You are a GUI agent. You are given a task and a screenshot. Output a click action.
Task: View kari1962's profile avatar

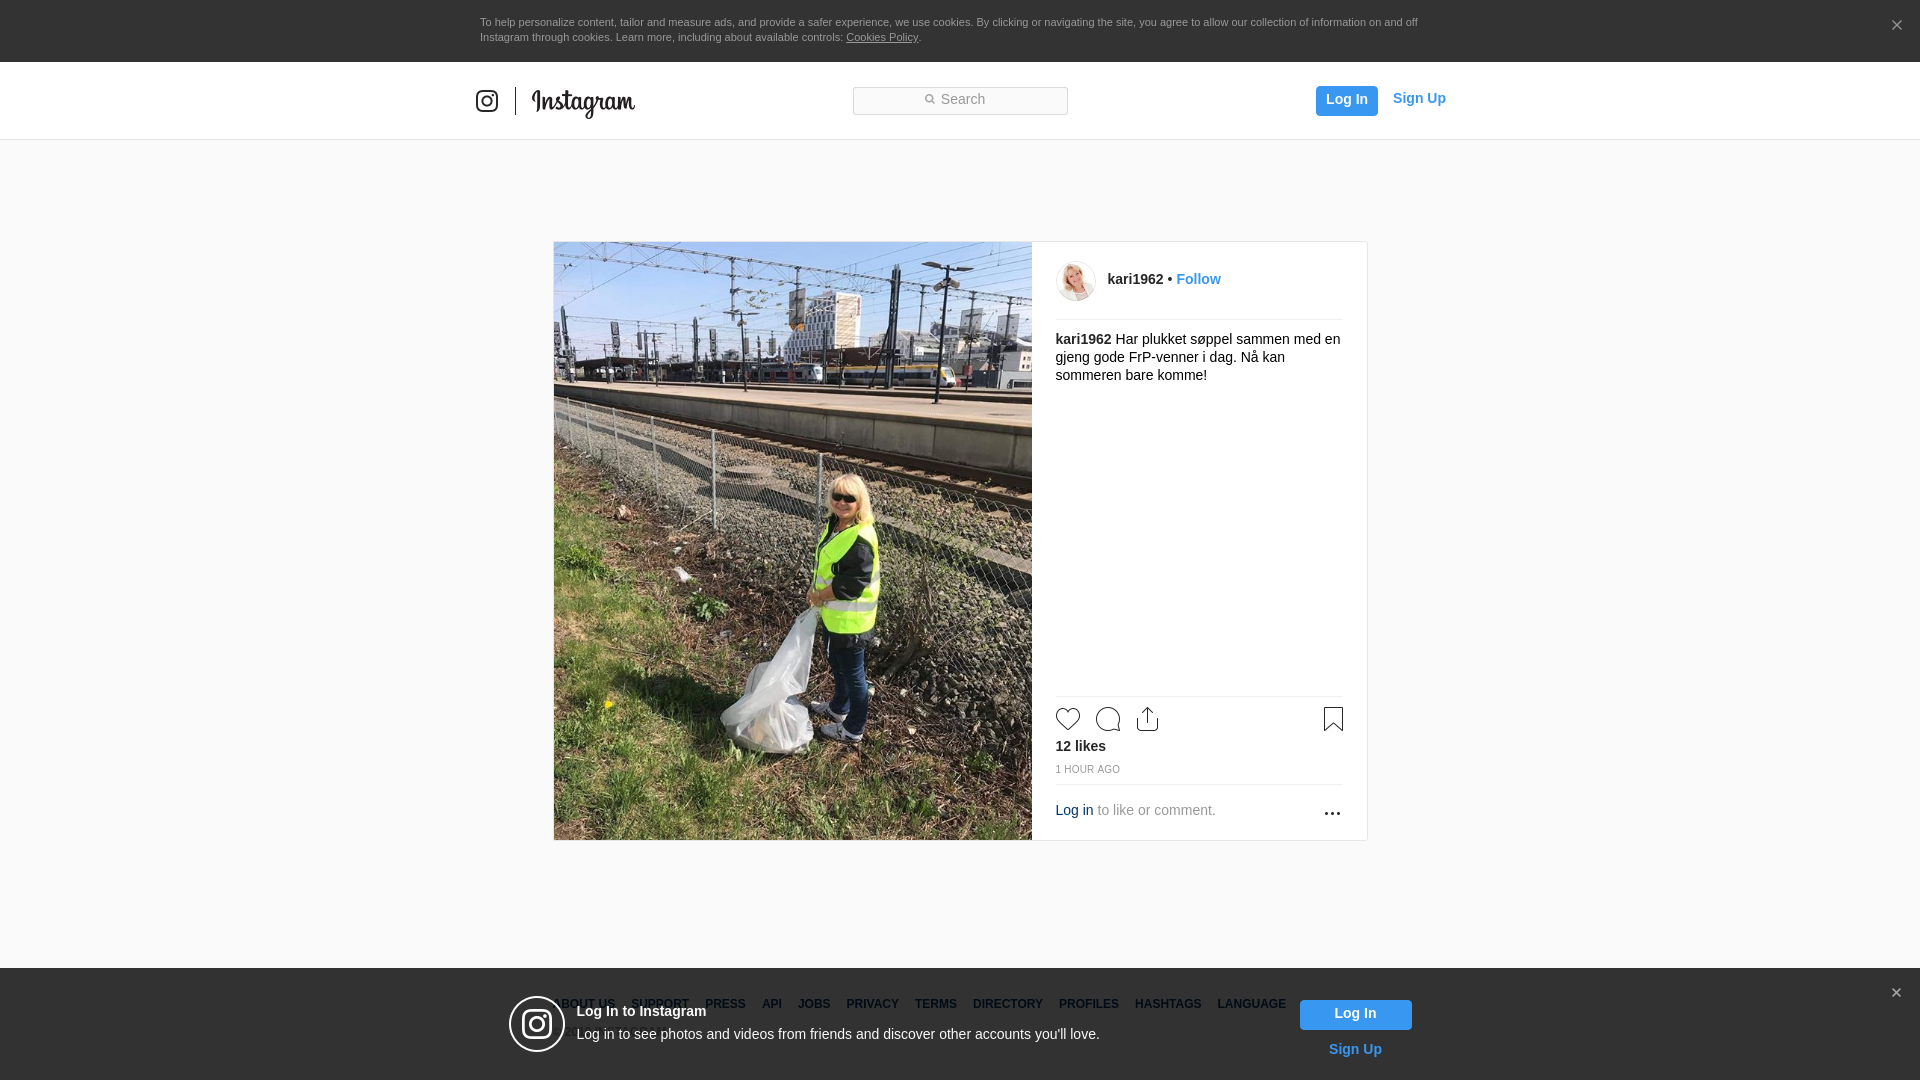pyautogui.click(x=1075, y=281)
